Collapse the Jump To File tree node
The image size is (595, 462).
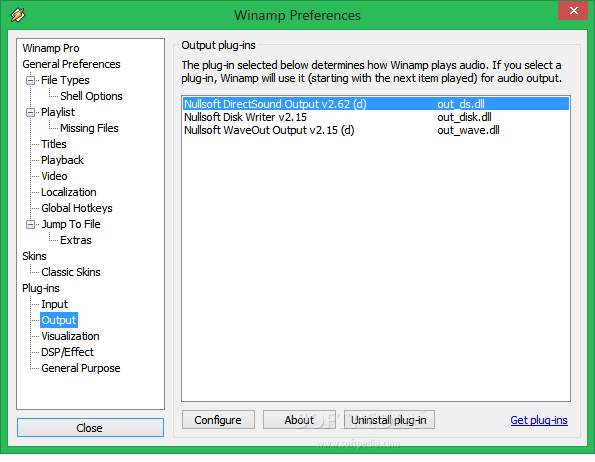click(x=30, y=224)
